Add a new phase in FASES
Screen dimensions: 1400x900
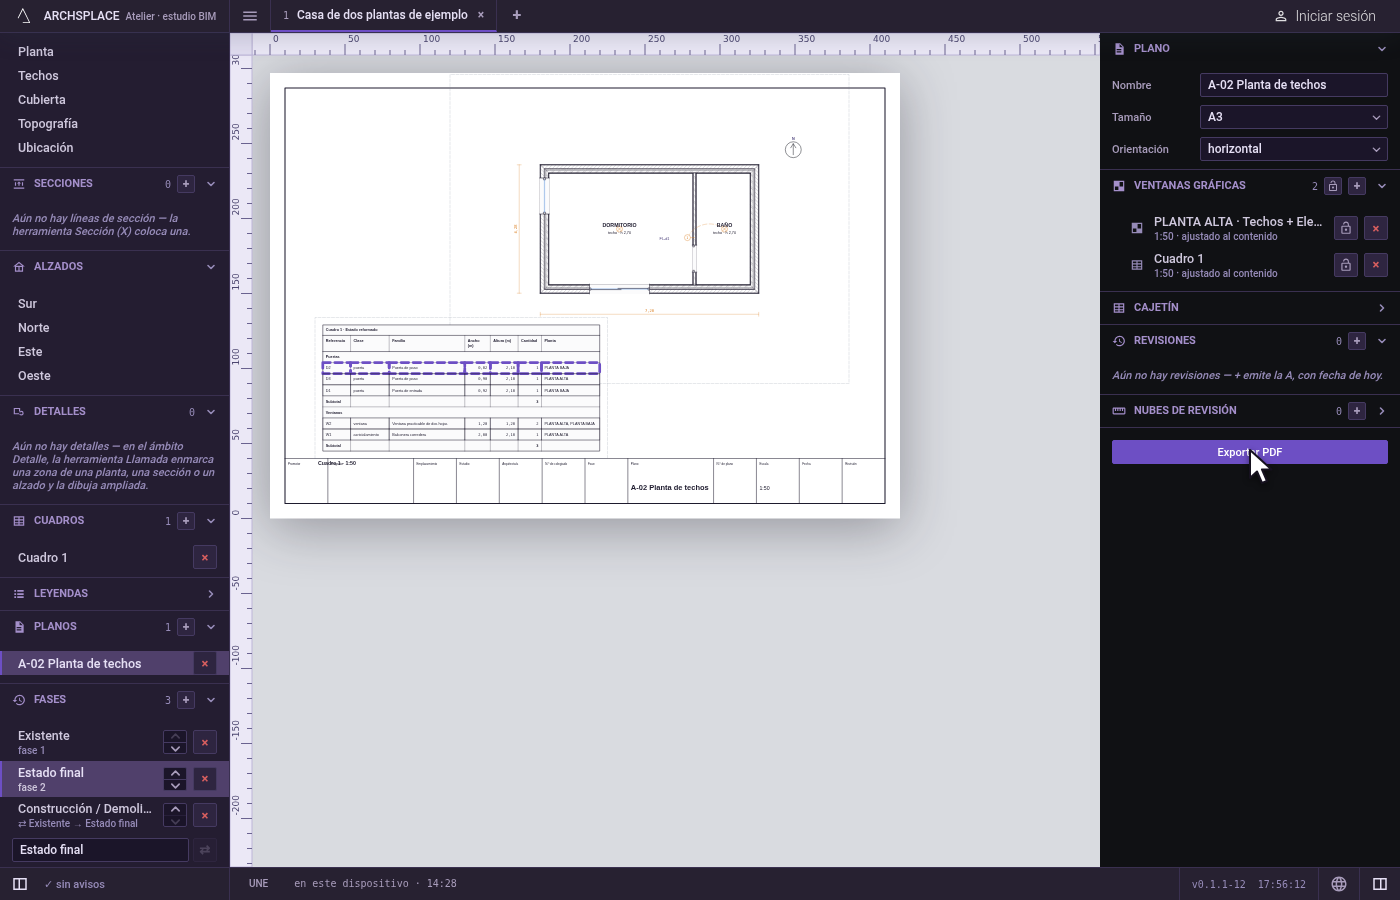186,700
